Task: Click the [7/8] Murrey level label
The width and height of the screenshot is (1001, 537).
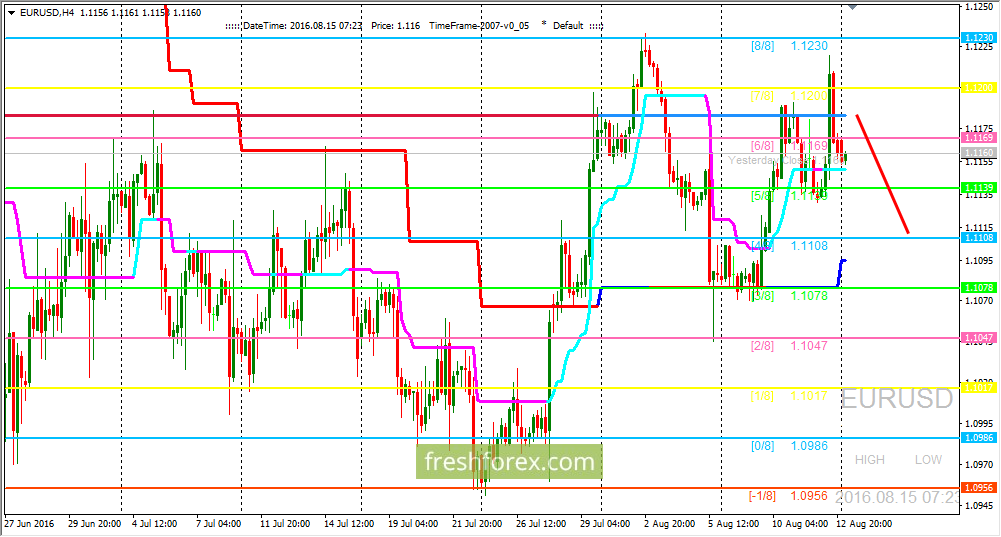Action: coord(762,96)
